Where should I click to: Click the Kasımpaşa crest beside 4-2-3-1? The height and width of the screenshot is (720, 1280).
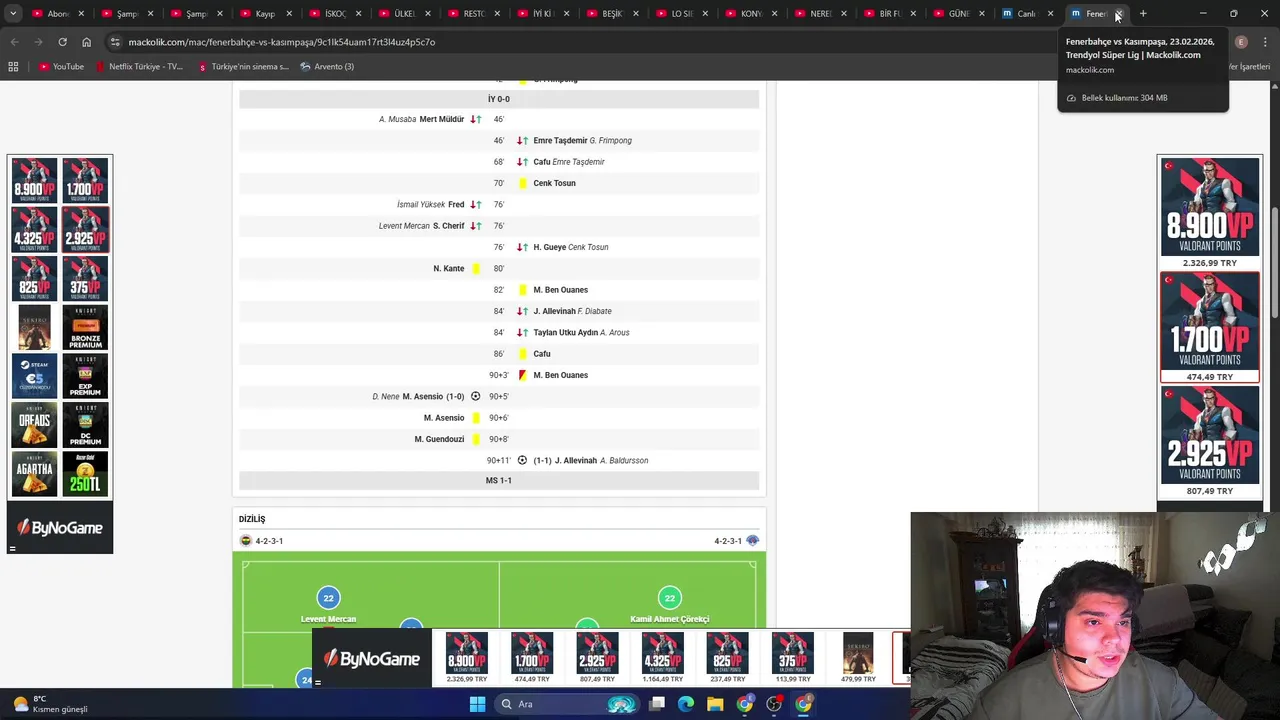click(753, 541)
